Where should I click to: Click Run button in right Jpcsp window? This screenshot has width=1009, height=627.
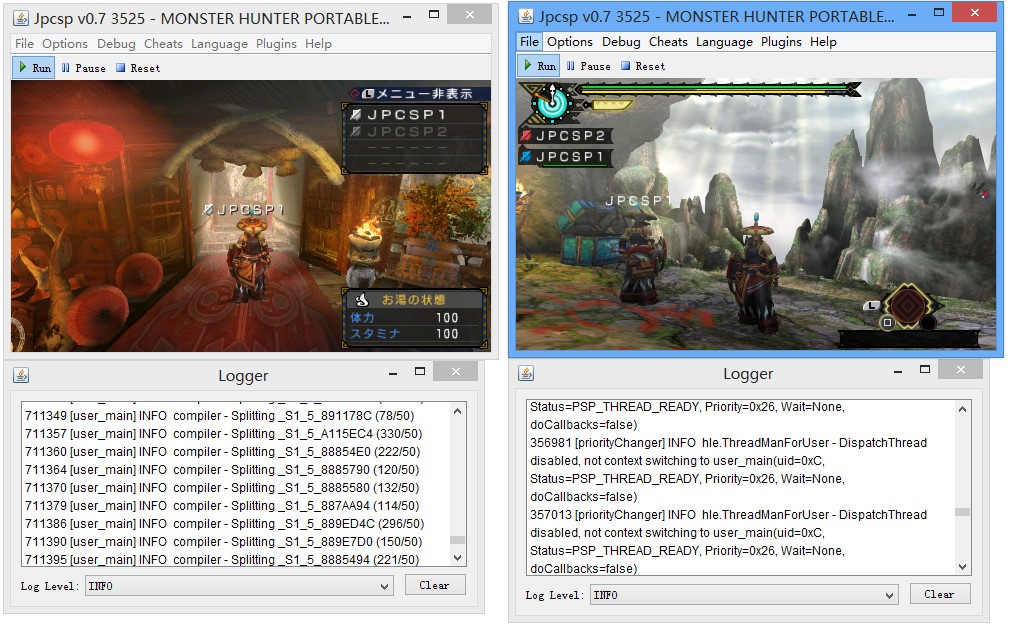click(538, 66)
